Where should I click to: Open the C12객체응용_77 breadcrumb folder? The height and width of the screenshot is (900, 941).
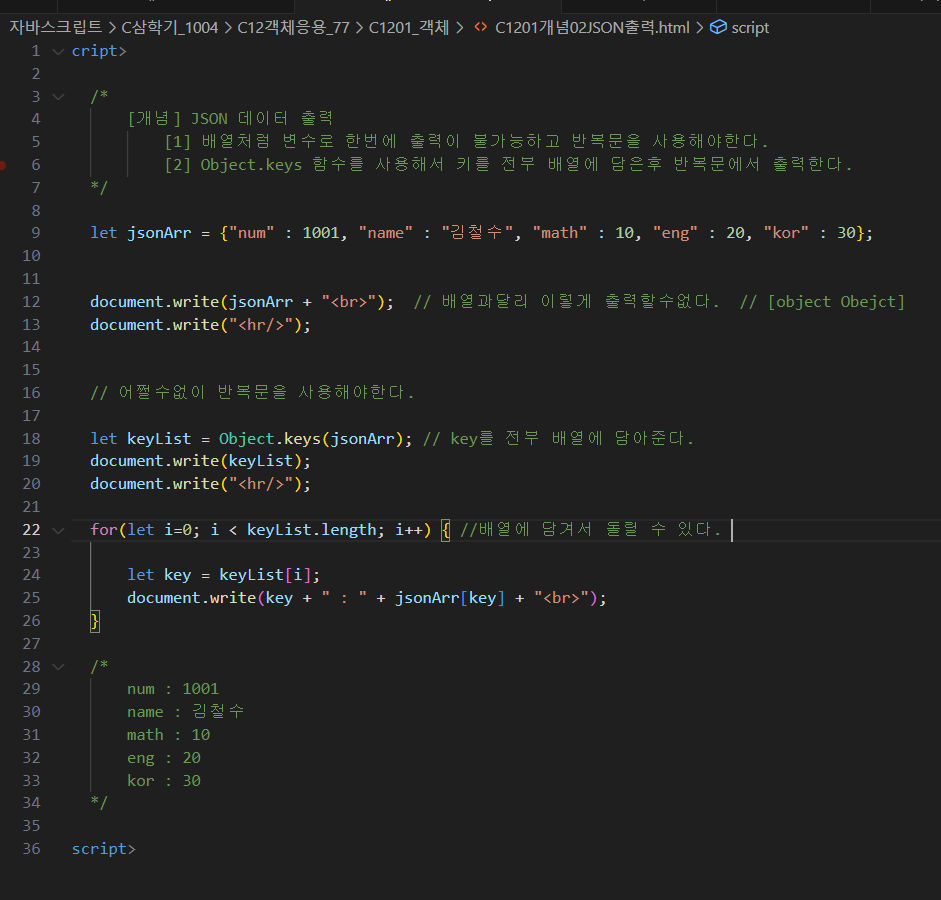coord(293,27)
